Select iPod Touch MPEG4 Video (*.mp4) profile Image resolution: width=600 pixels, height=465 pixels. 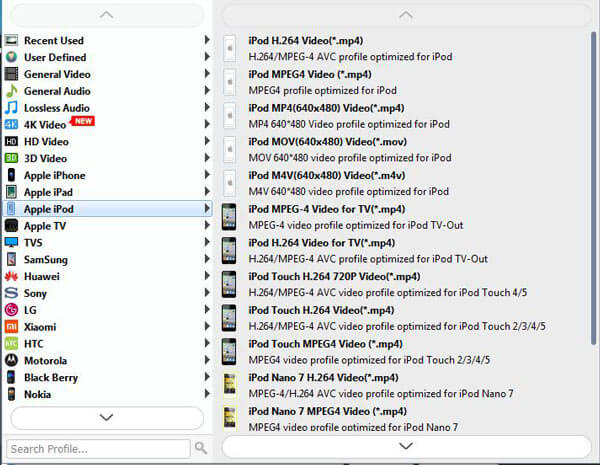pyautogui.click(x=406, y=352)
